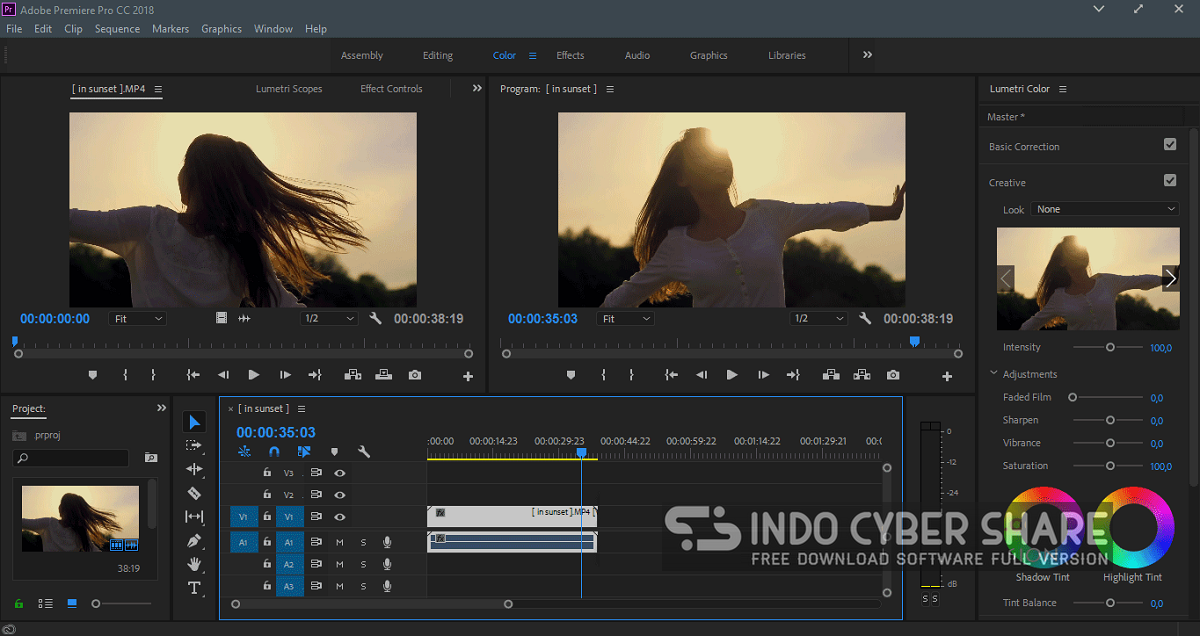The image size is (1200, 636).
Task: Toggle project read-only green lock
Action: pos(18,604)
